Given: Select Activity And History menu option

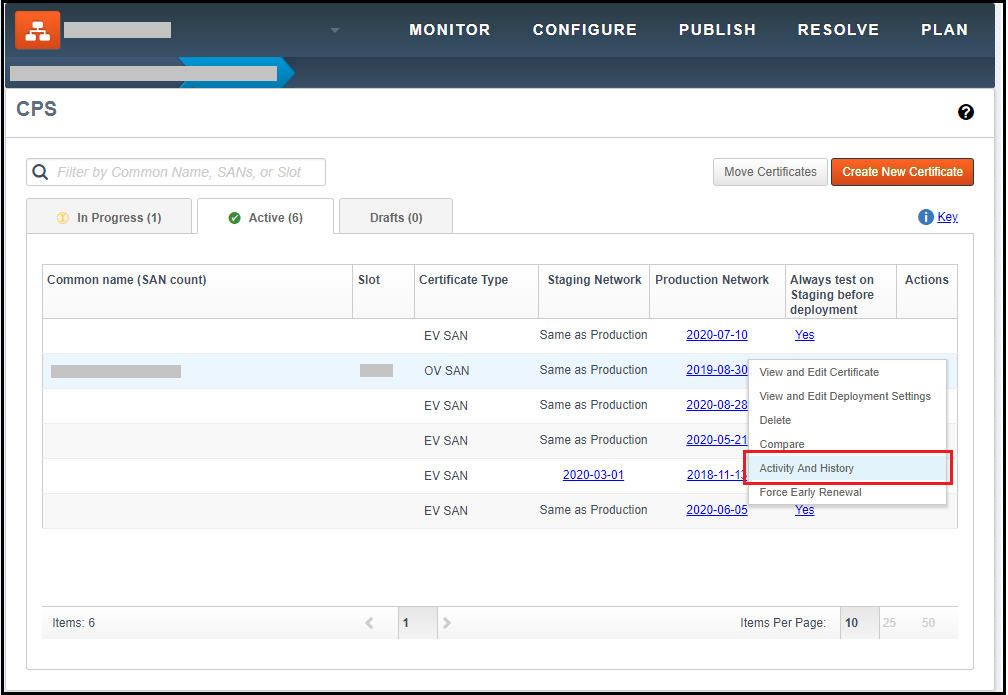Looking at the screenshot, I should pos(806,468).
